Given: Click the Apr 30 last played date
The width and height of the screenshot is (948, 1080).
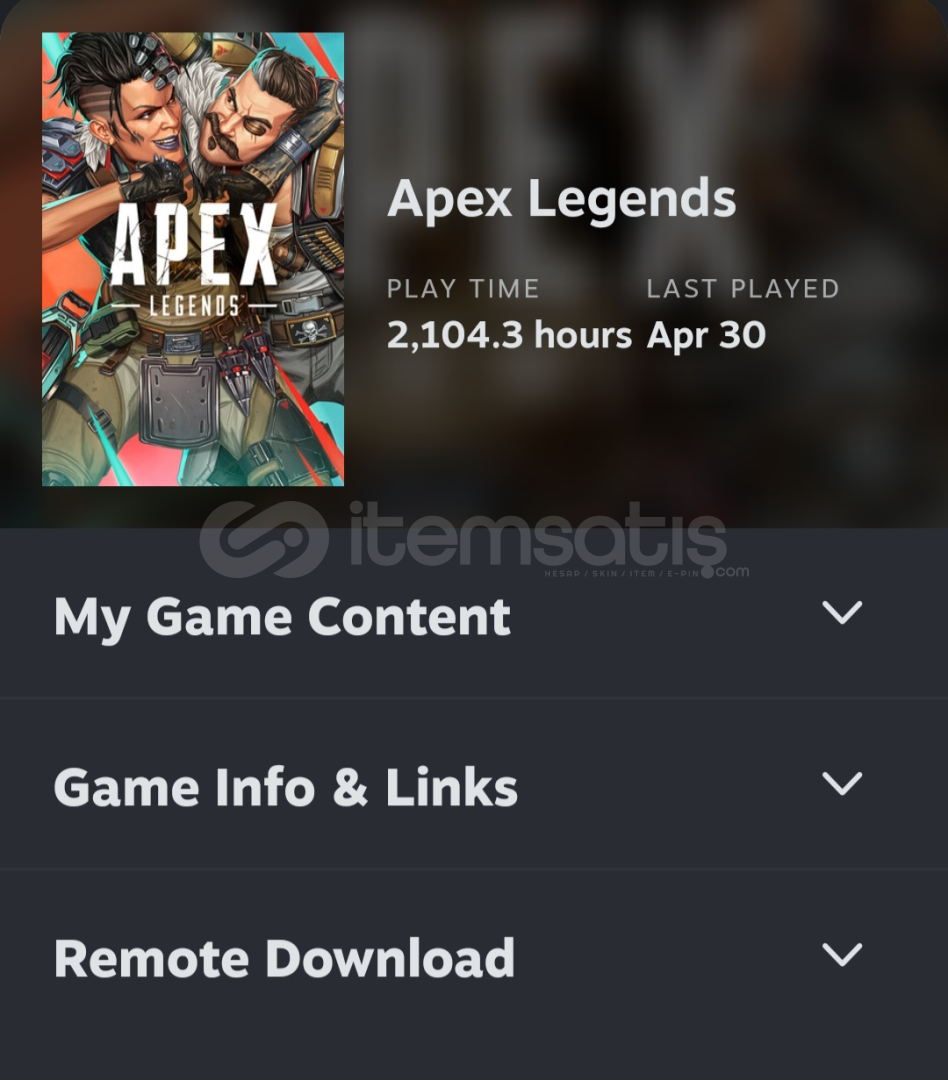Looking at the screenshot, I should (x=706, y=336).
